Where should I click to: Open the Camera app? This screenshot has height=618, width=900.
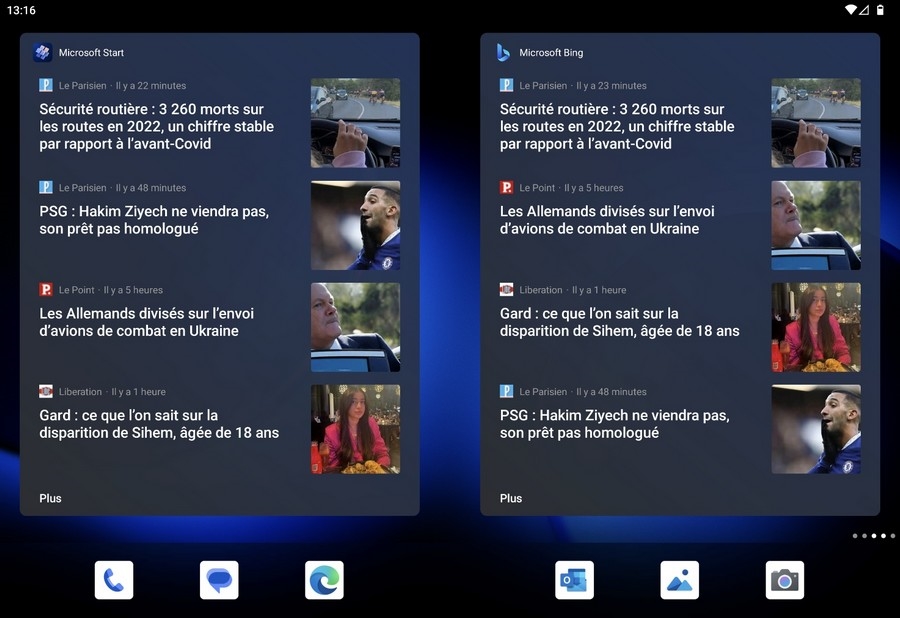pyautogui.click(x=785, y=580)
